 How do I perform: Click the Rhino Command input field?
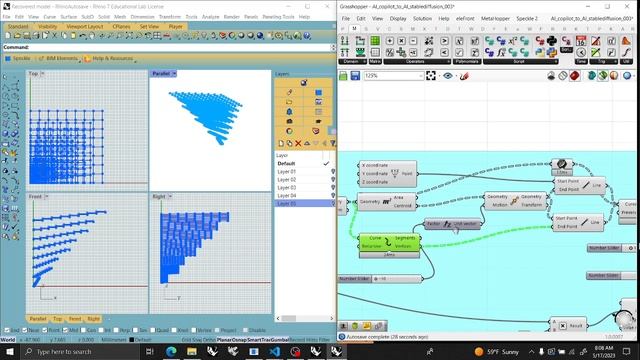coord(167,47)
